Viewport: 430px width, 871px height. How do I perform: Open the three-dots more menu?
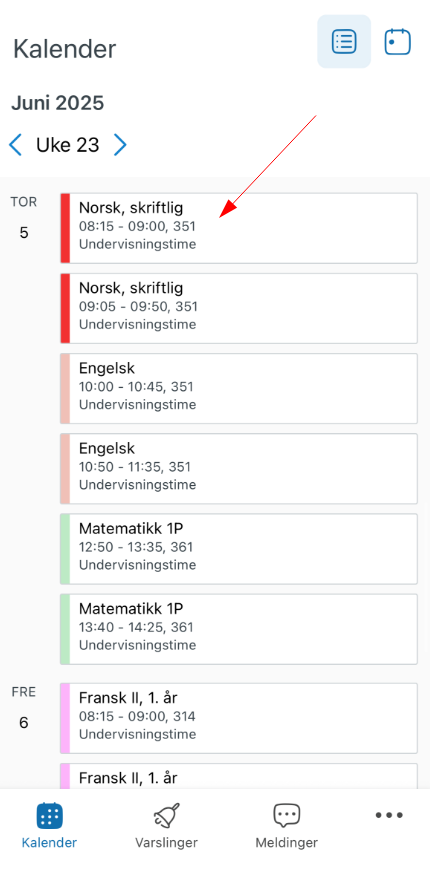click(x=389, y=815)
